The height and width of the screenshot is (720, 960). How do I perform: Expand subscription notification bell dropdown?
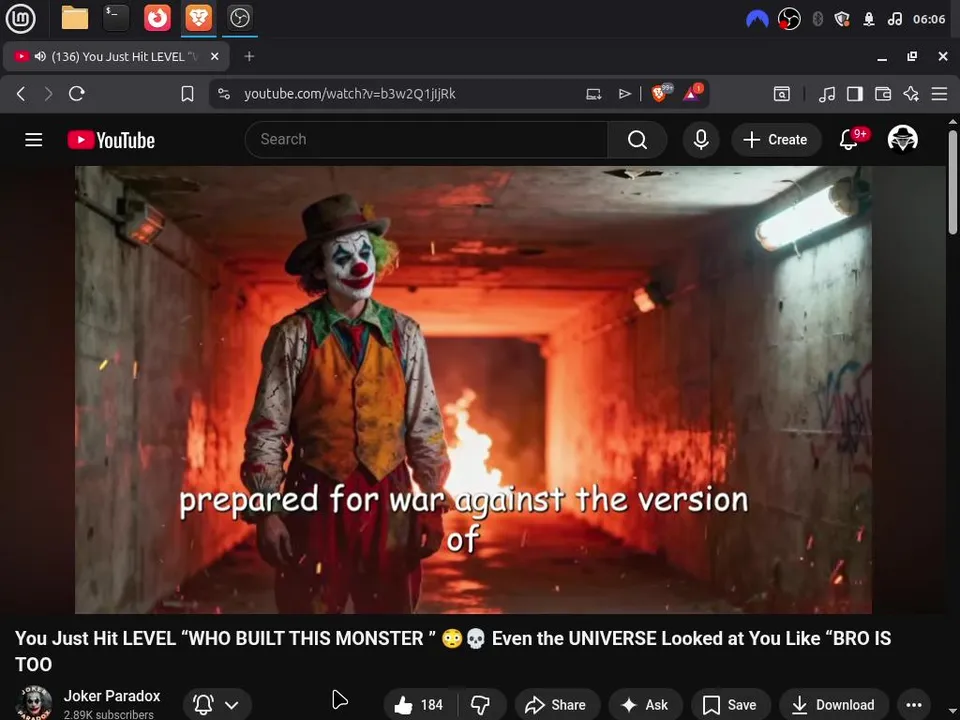point(217,705)
